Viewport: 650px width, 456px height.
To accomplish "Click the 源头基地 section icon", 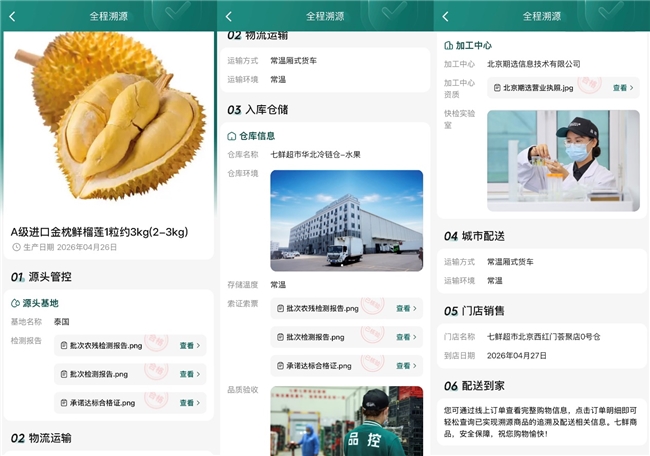I will pyautogui.click(x=15, y=303).
